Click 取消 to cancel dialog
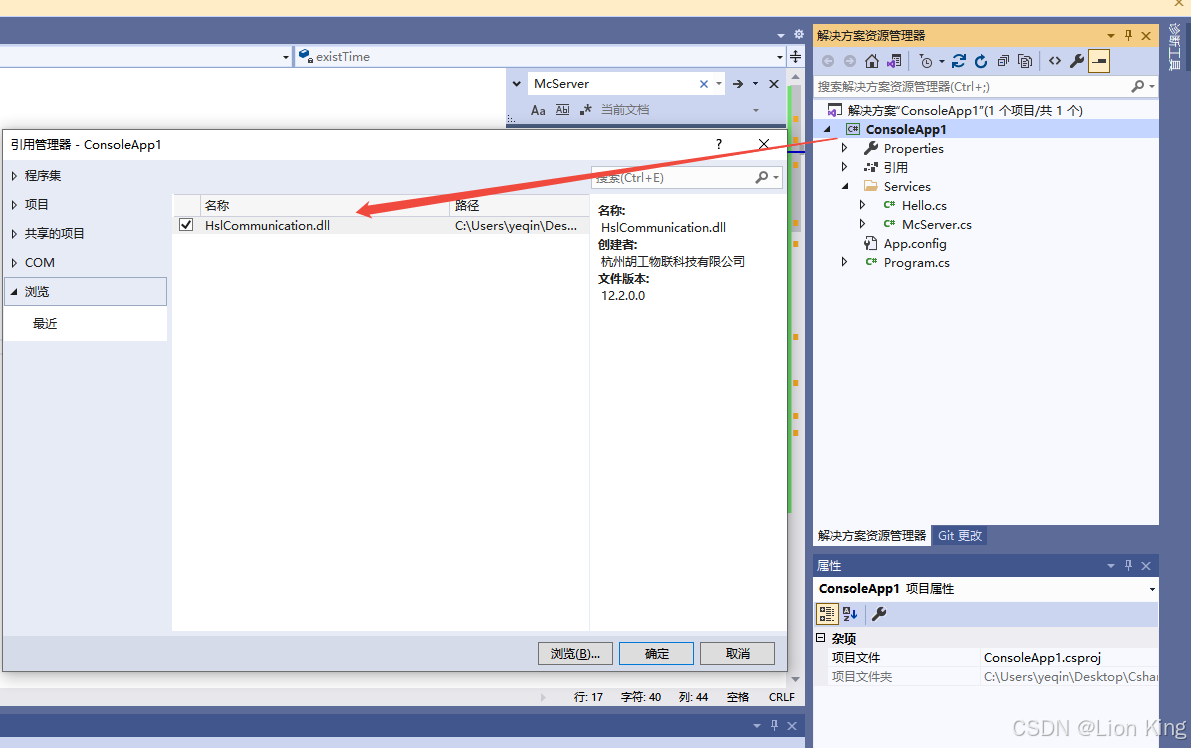1191x748 pixels. tap(738, 653)
